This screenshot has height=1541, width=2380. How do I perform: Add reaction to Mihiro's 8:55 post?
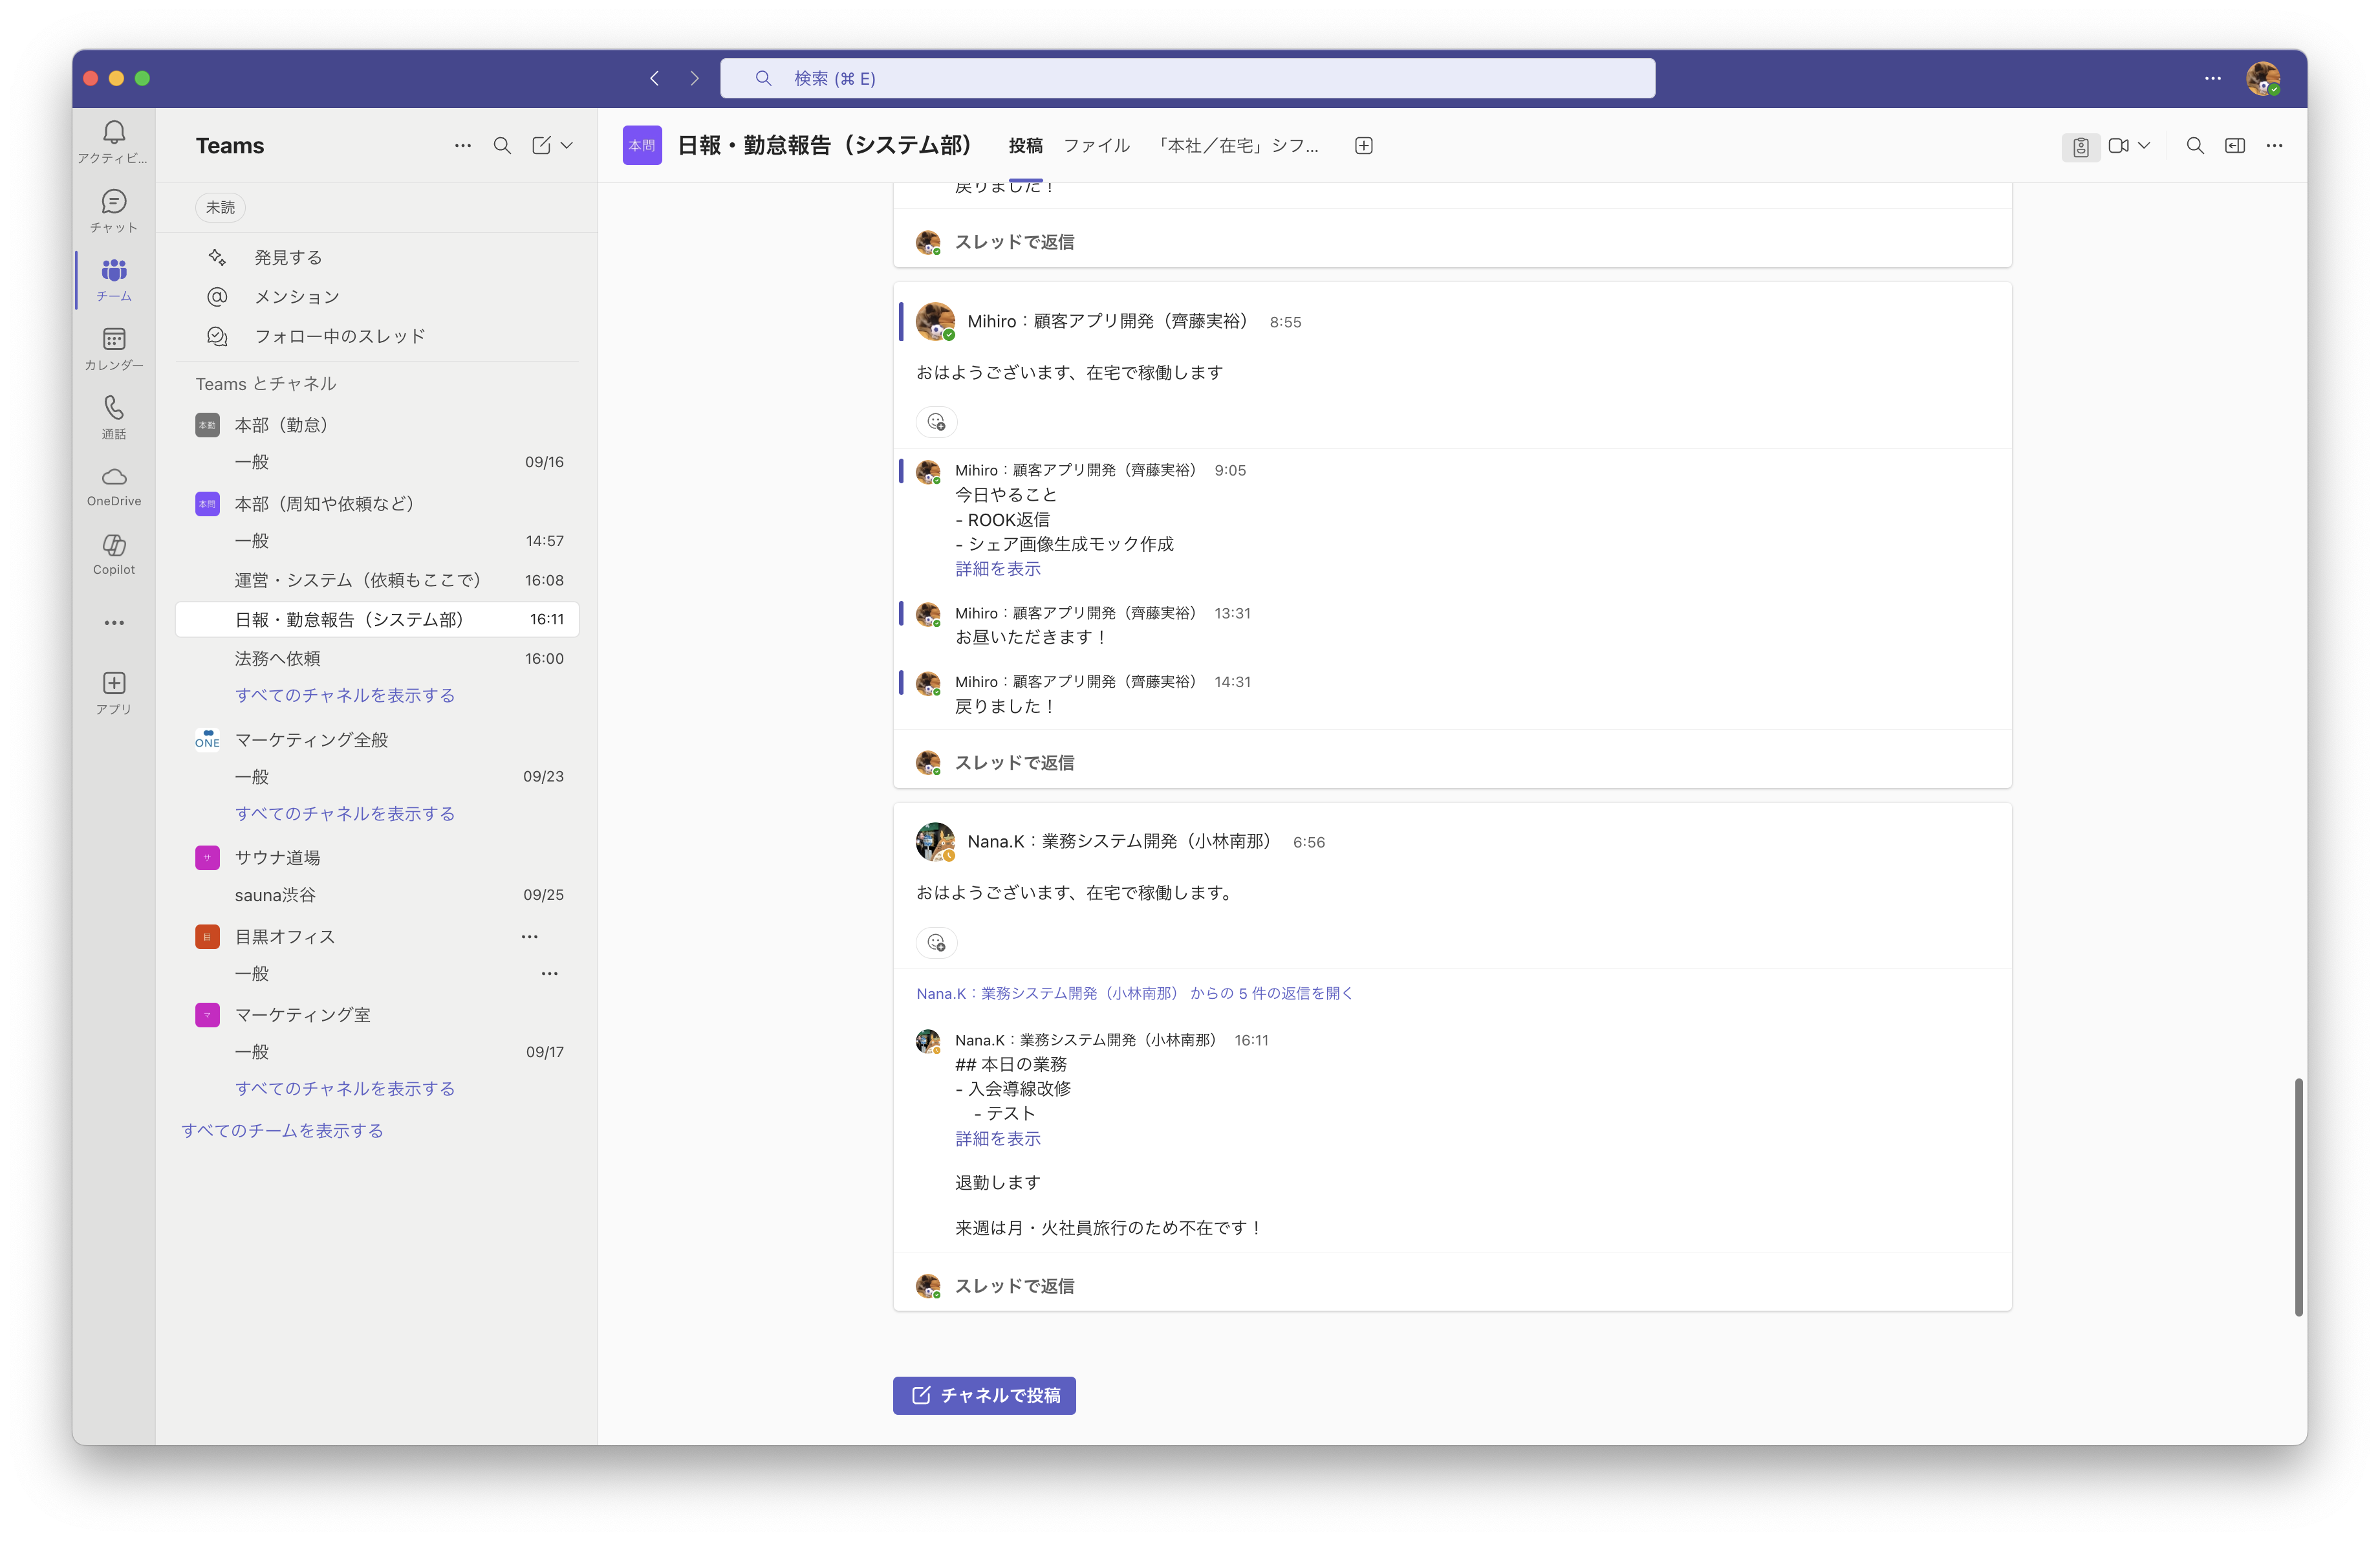pos(936,422)
